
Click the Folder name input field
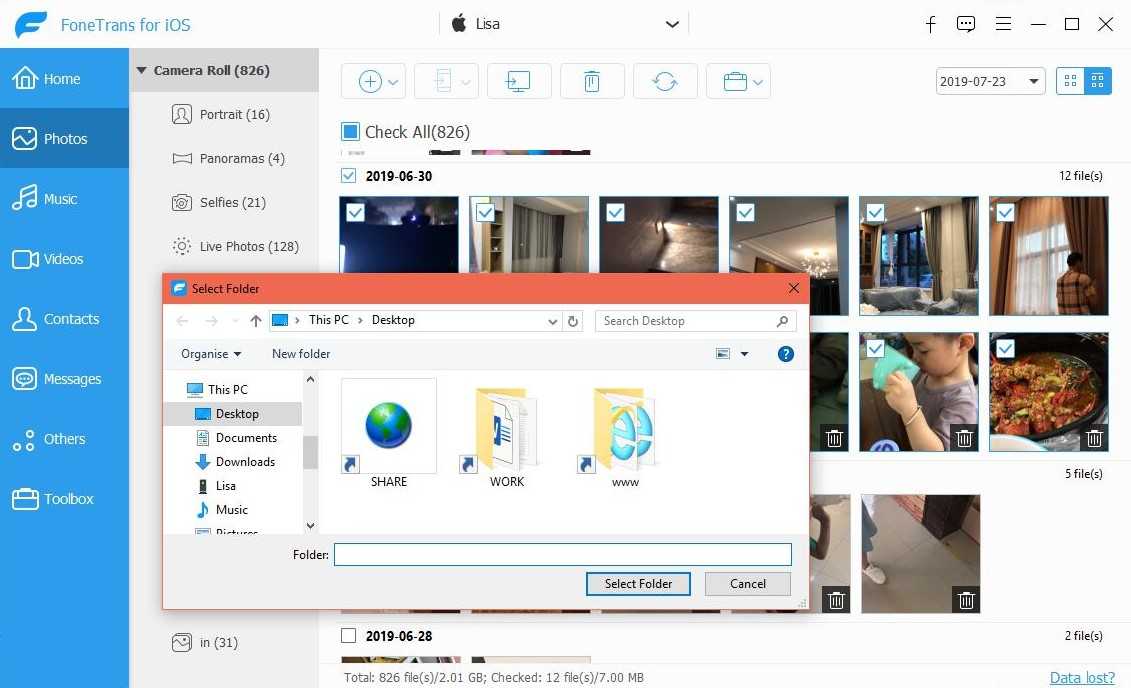(562, 554)
